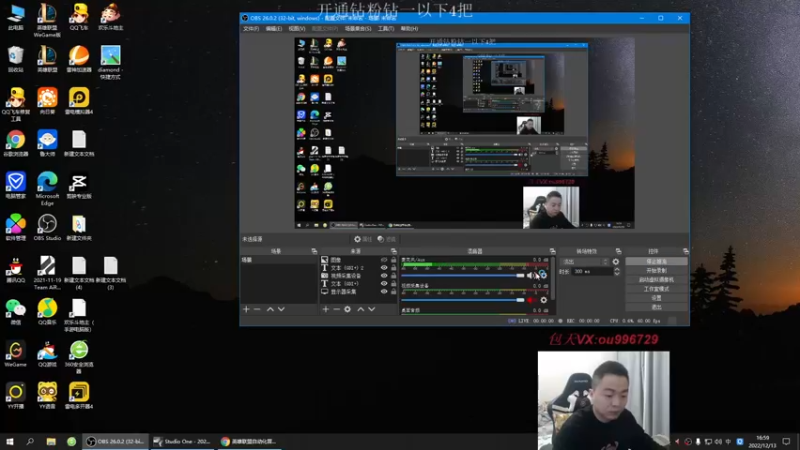Increase or decrease the transition duration stepper
Screen dimensions: 800x450
[616, 271]
